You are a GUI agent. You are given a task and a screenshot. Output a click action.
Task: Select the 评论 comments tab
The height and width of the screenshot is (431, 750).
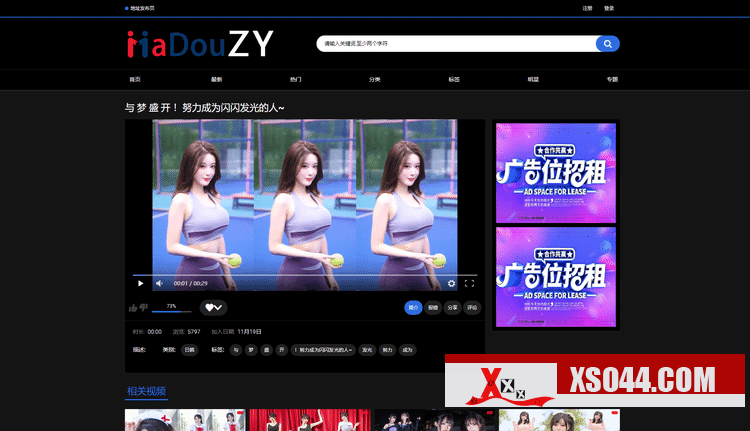[472, 308]
